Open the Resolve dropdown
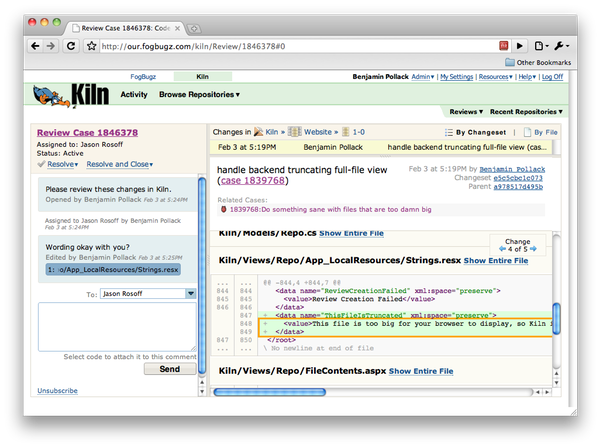 click(x=62, y=164)
